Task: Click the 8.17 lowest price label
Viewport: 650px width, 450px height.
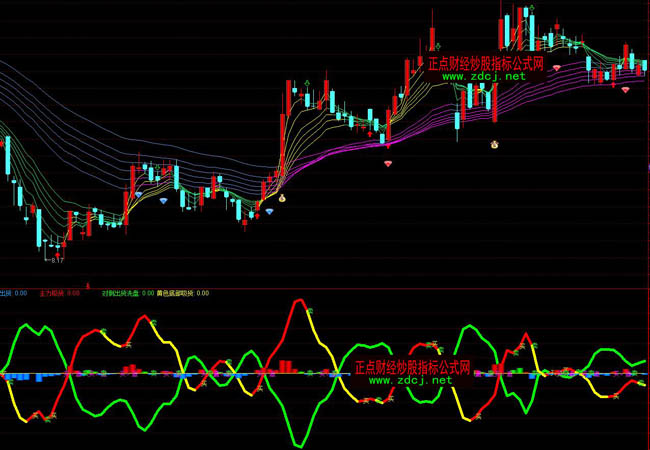Action: click(x=57, y=260)
